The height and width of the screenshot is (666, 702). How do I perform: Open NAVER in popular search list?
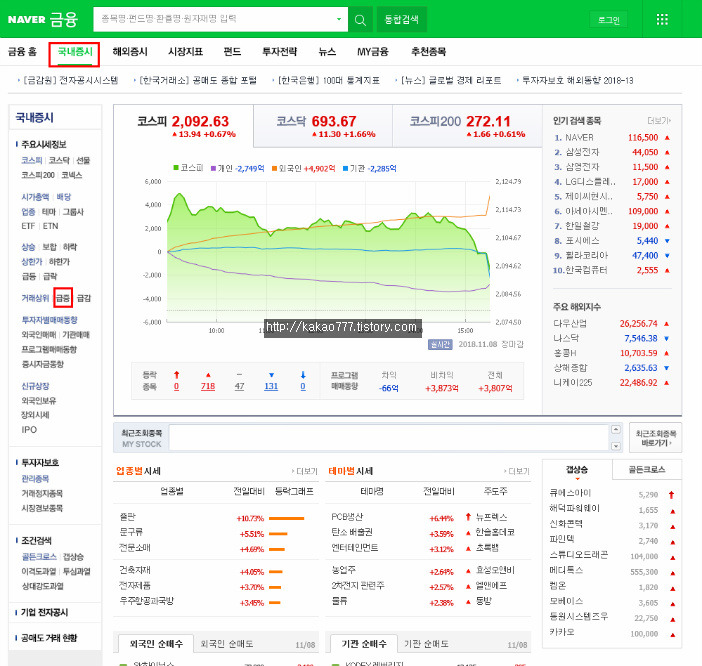[579, 137]
